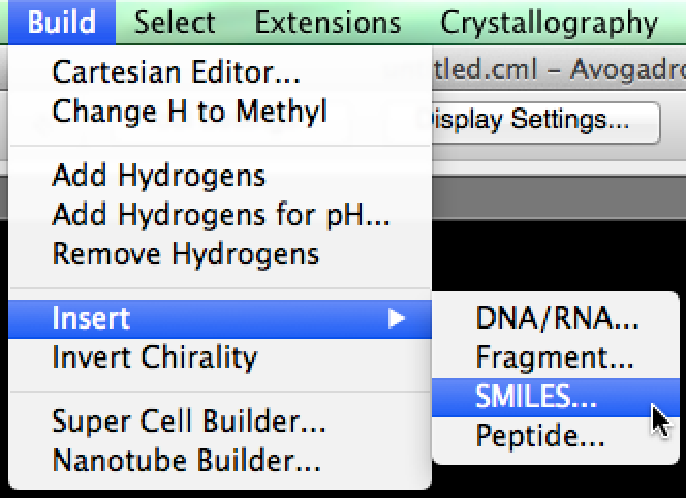
Task: Choose SMILES insert option
Action: click(536, 398)
